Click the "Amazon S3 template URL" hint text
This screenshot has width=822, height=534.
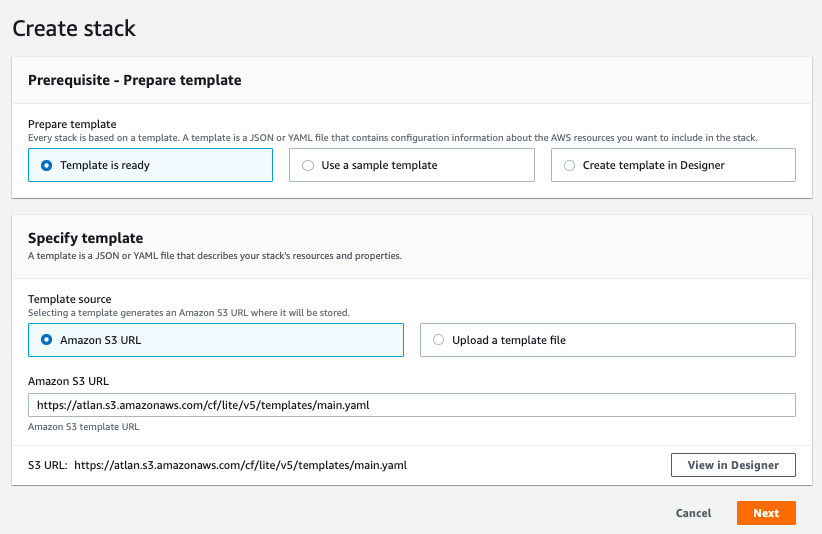(84, 427)
